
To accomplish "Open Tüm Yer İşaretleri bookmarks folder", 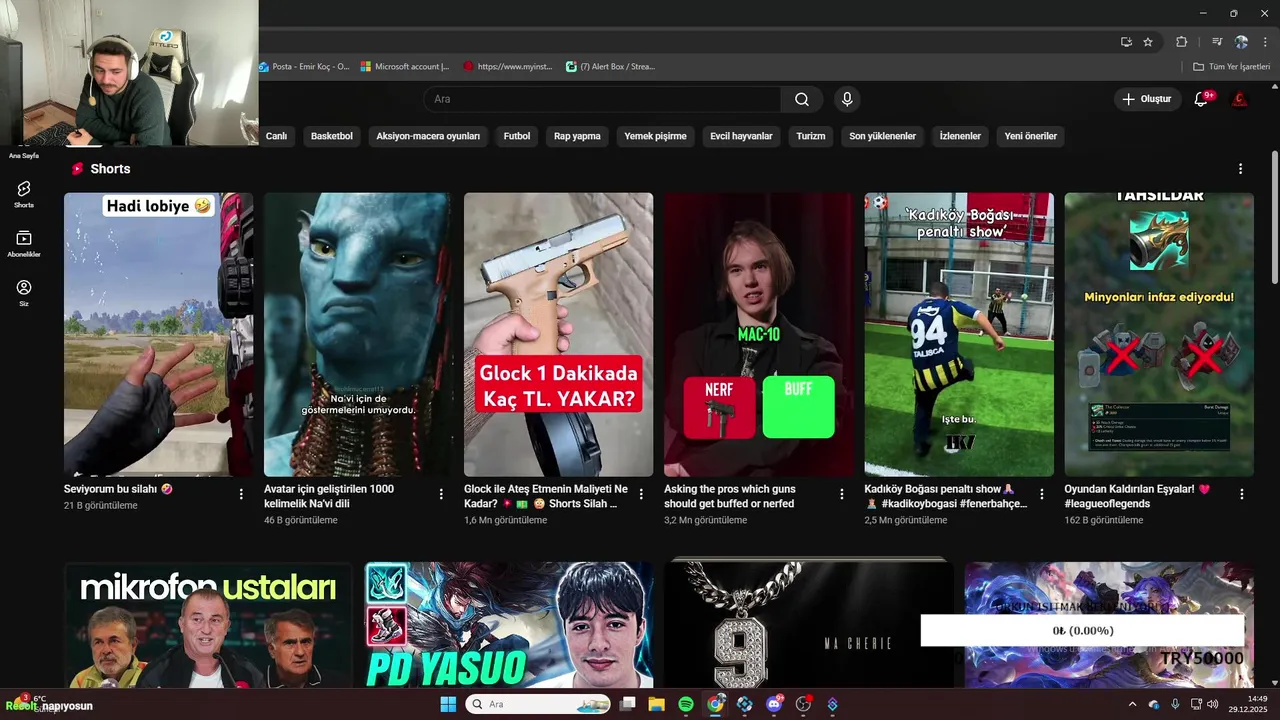I will [1231, 67].
